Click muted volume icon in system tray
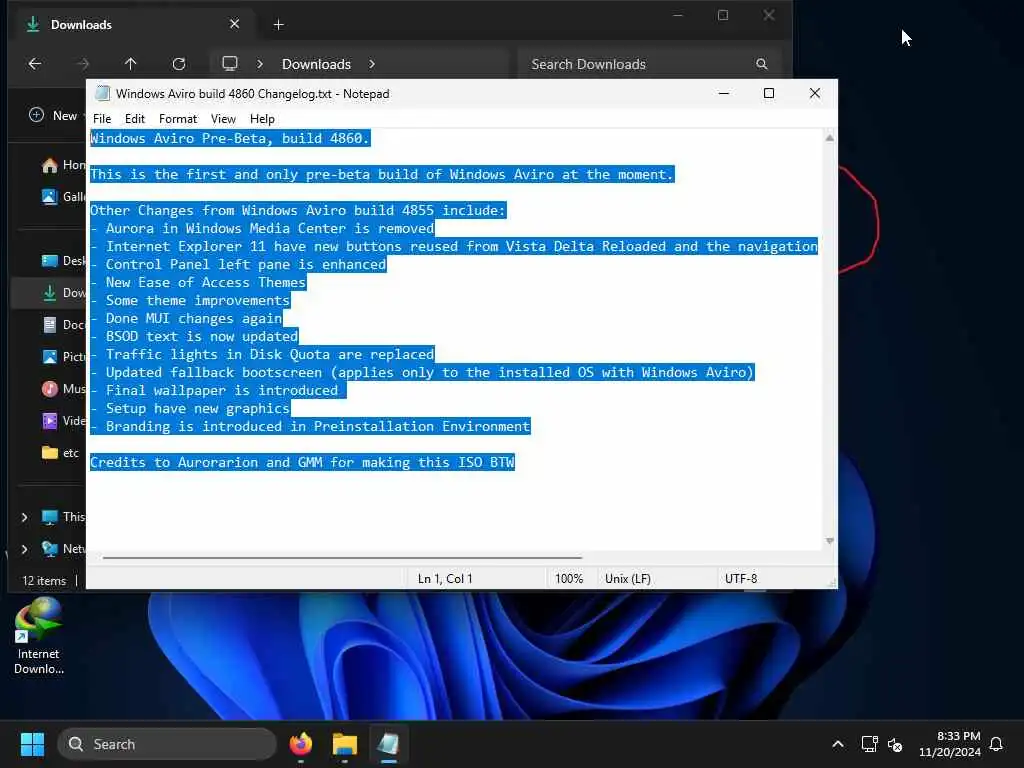The width and height of the screenshot is (1024, 768). coord(895,744)
